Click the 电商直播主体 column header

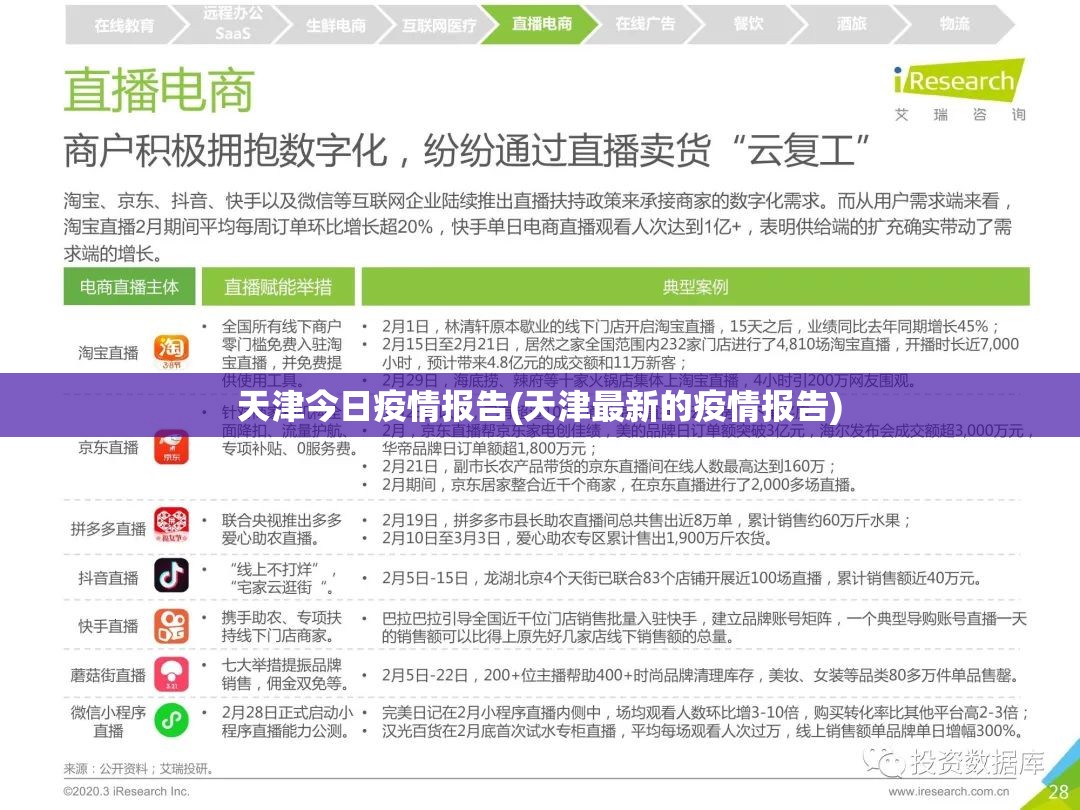coord(129,287)
